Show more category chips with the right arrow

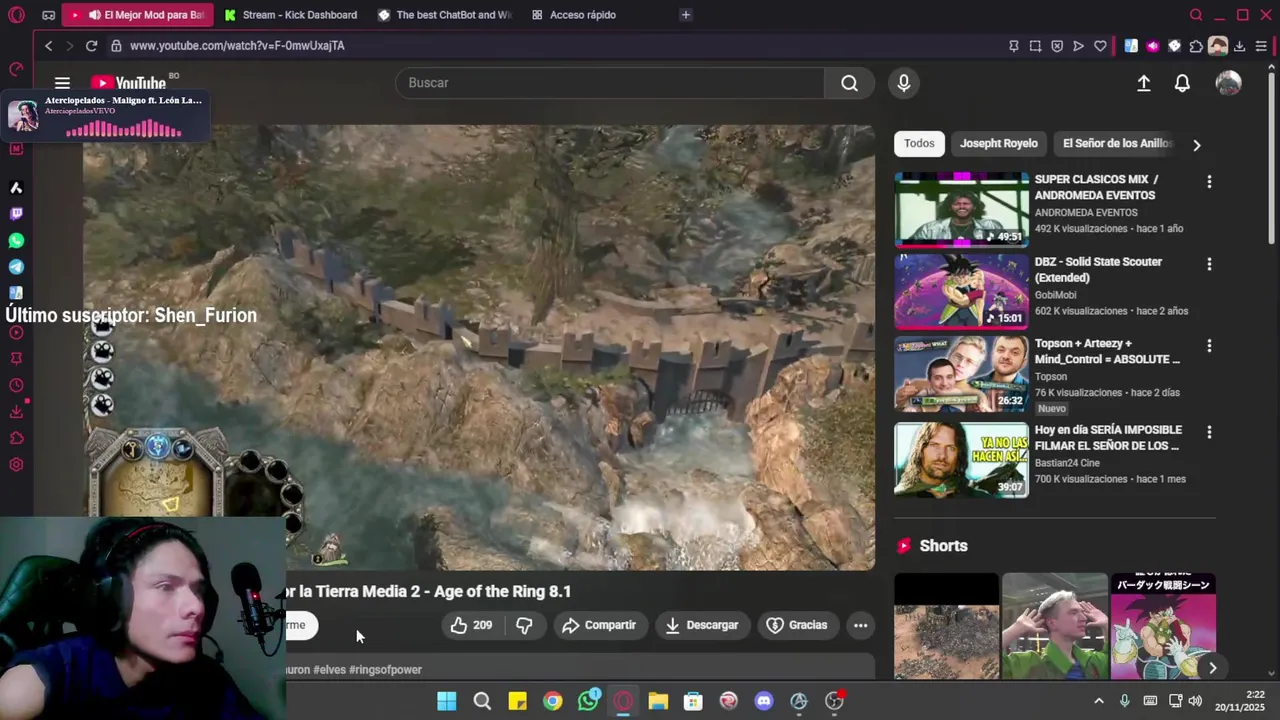[1196, 145]
